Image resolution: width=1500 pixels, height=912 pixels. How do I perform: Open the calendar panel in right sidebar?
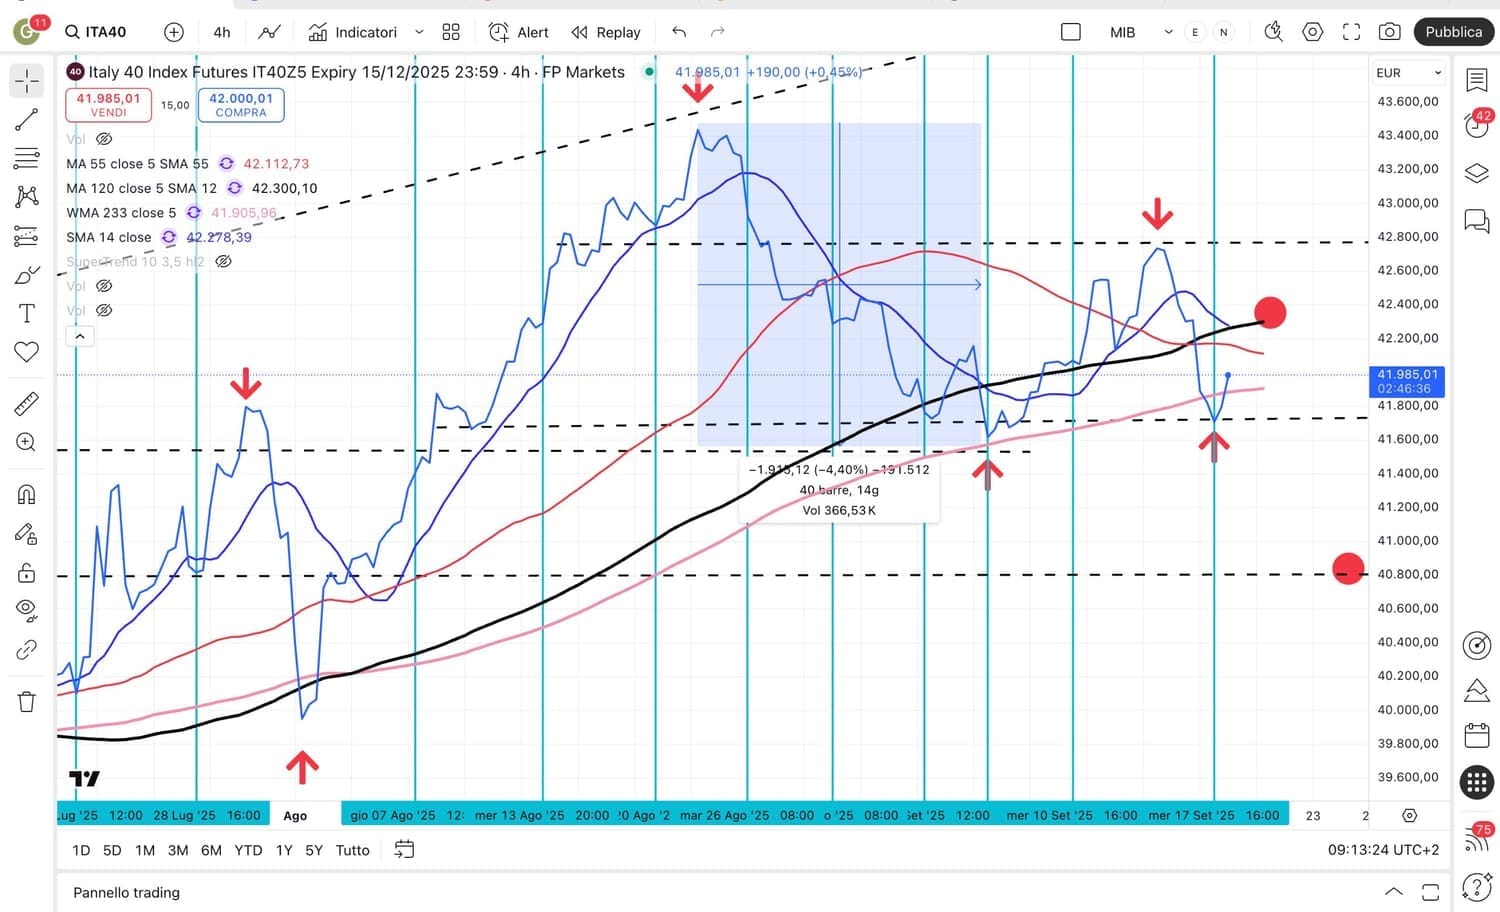1477,736
